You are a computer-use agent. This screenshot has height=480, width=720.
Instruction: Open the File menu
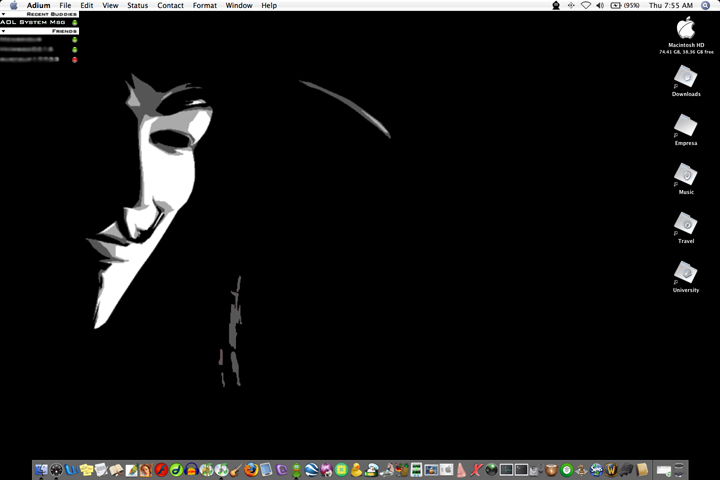[65, 6]
